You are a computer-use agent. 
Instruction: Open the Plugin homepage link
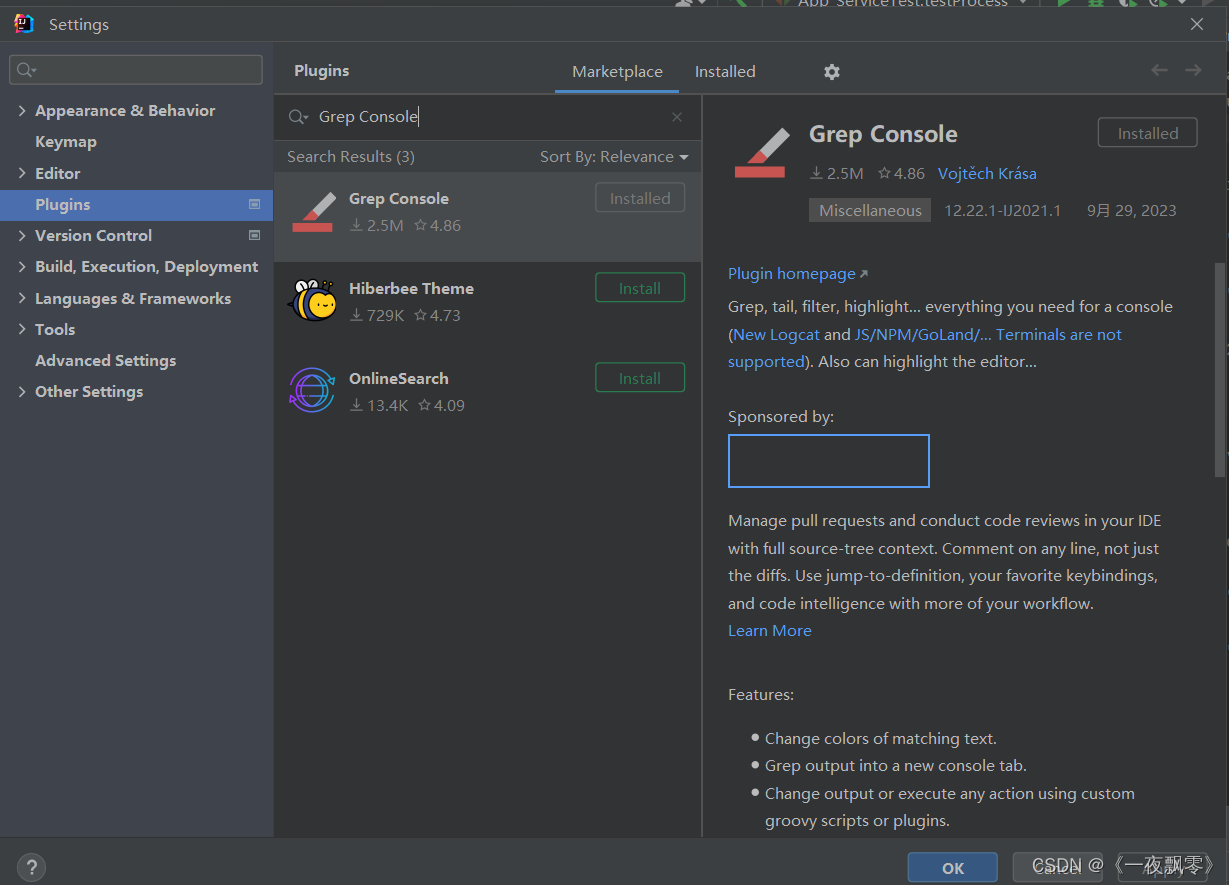click(x=797, y=274)
